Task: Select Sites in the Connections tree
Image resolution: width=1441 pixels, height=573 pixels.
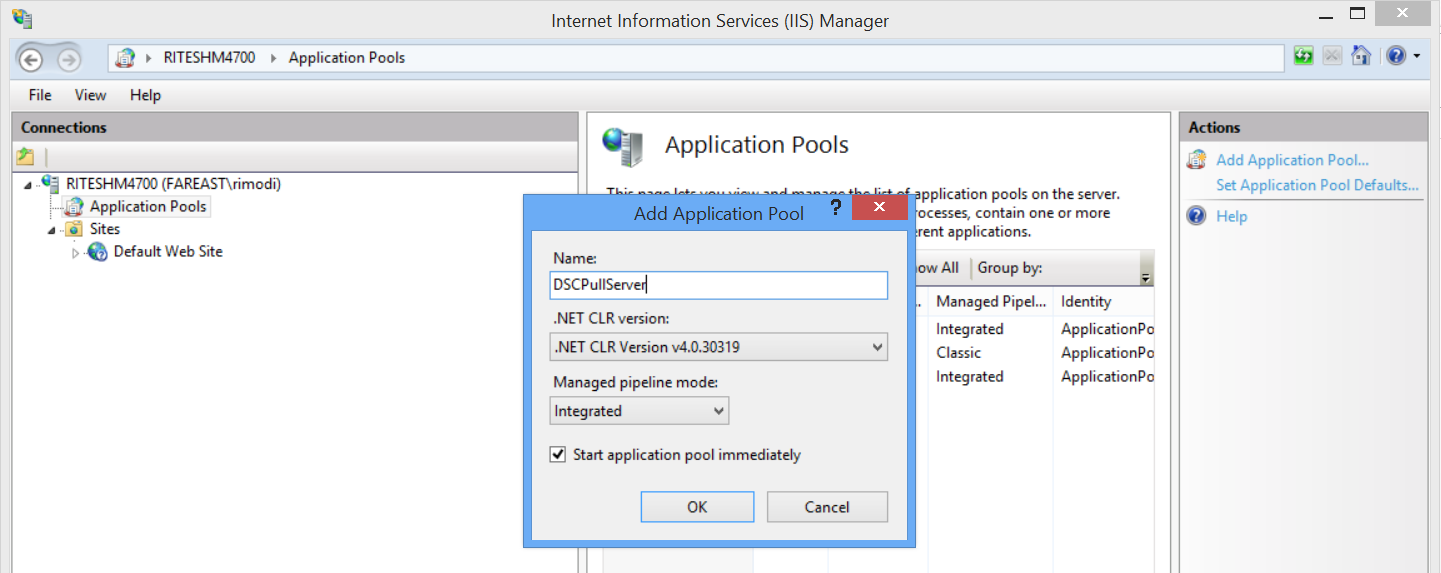Action: pyautogui.click(x=104, y=229)
